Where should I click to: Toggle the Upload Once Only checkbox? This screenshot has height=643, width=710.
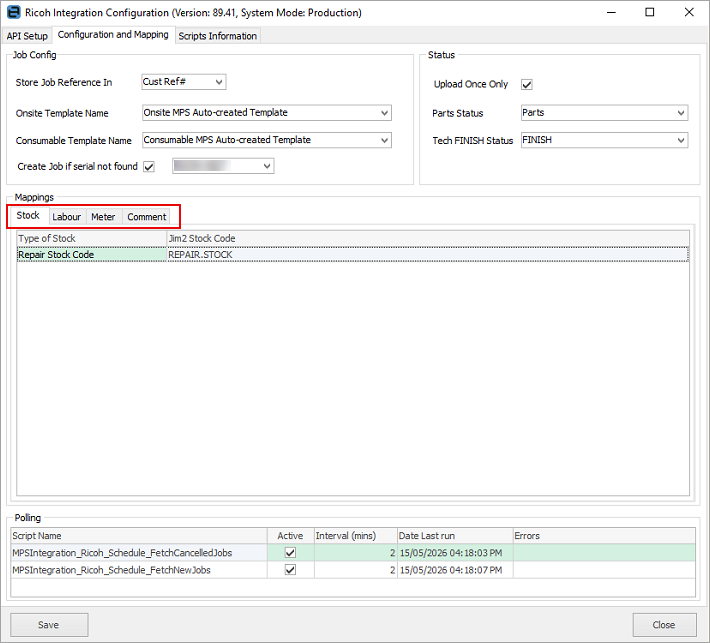[x=527, y=84]
